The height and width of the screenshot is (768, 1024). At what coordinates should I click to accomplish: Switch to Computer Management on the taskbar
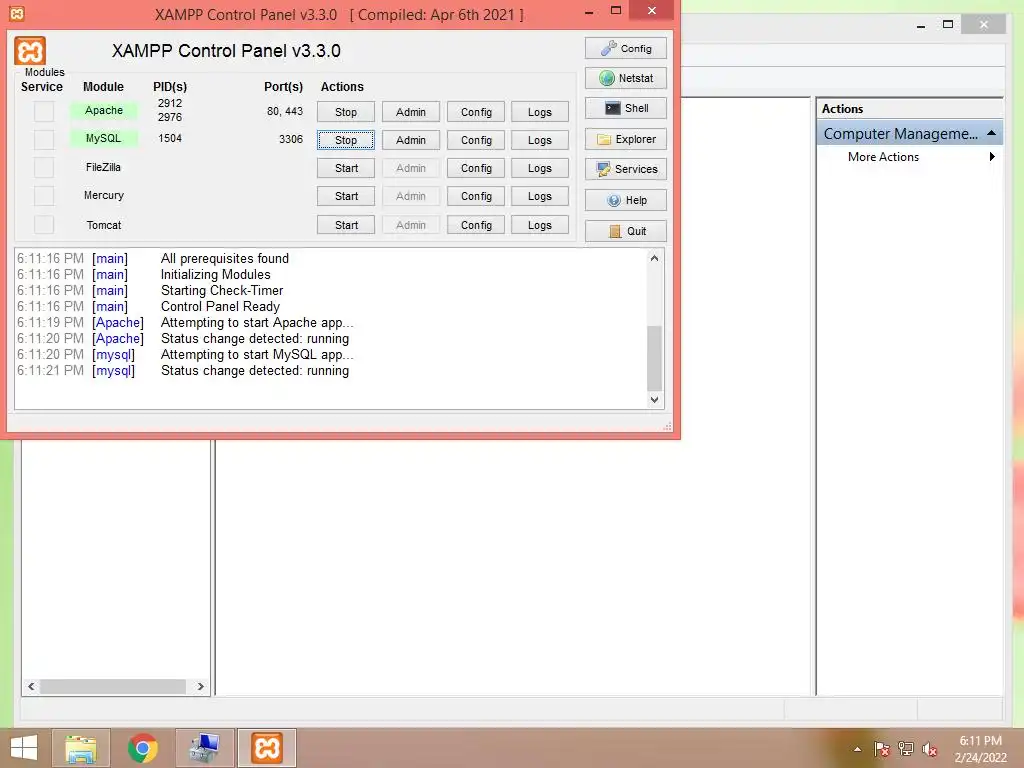tap(204, 748)
